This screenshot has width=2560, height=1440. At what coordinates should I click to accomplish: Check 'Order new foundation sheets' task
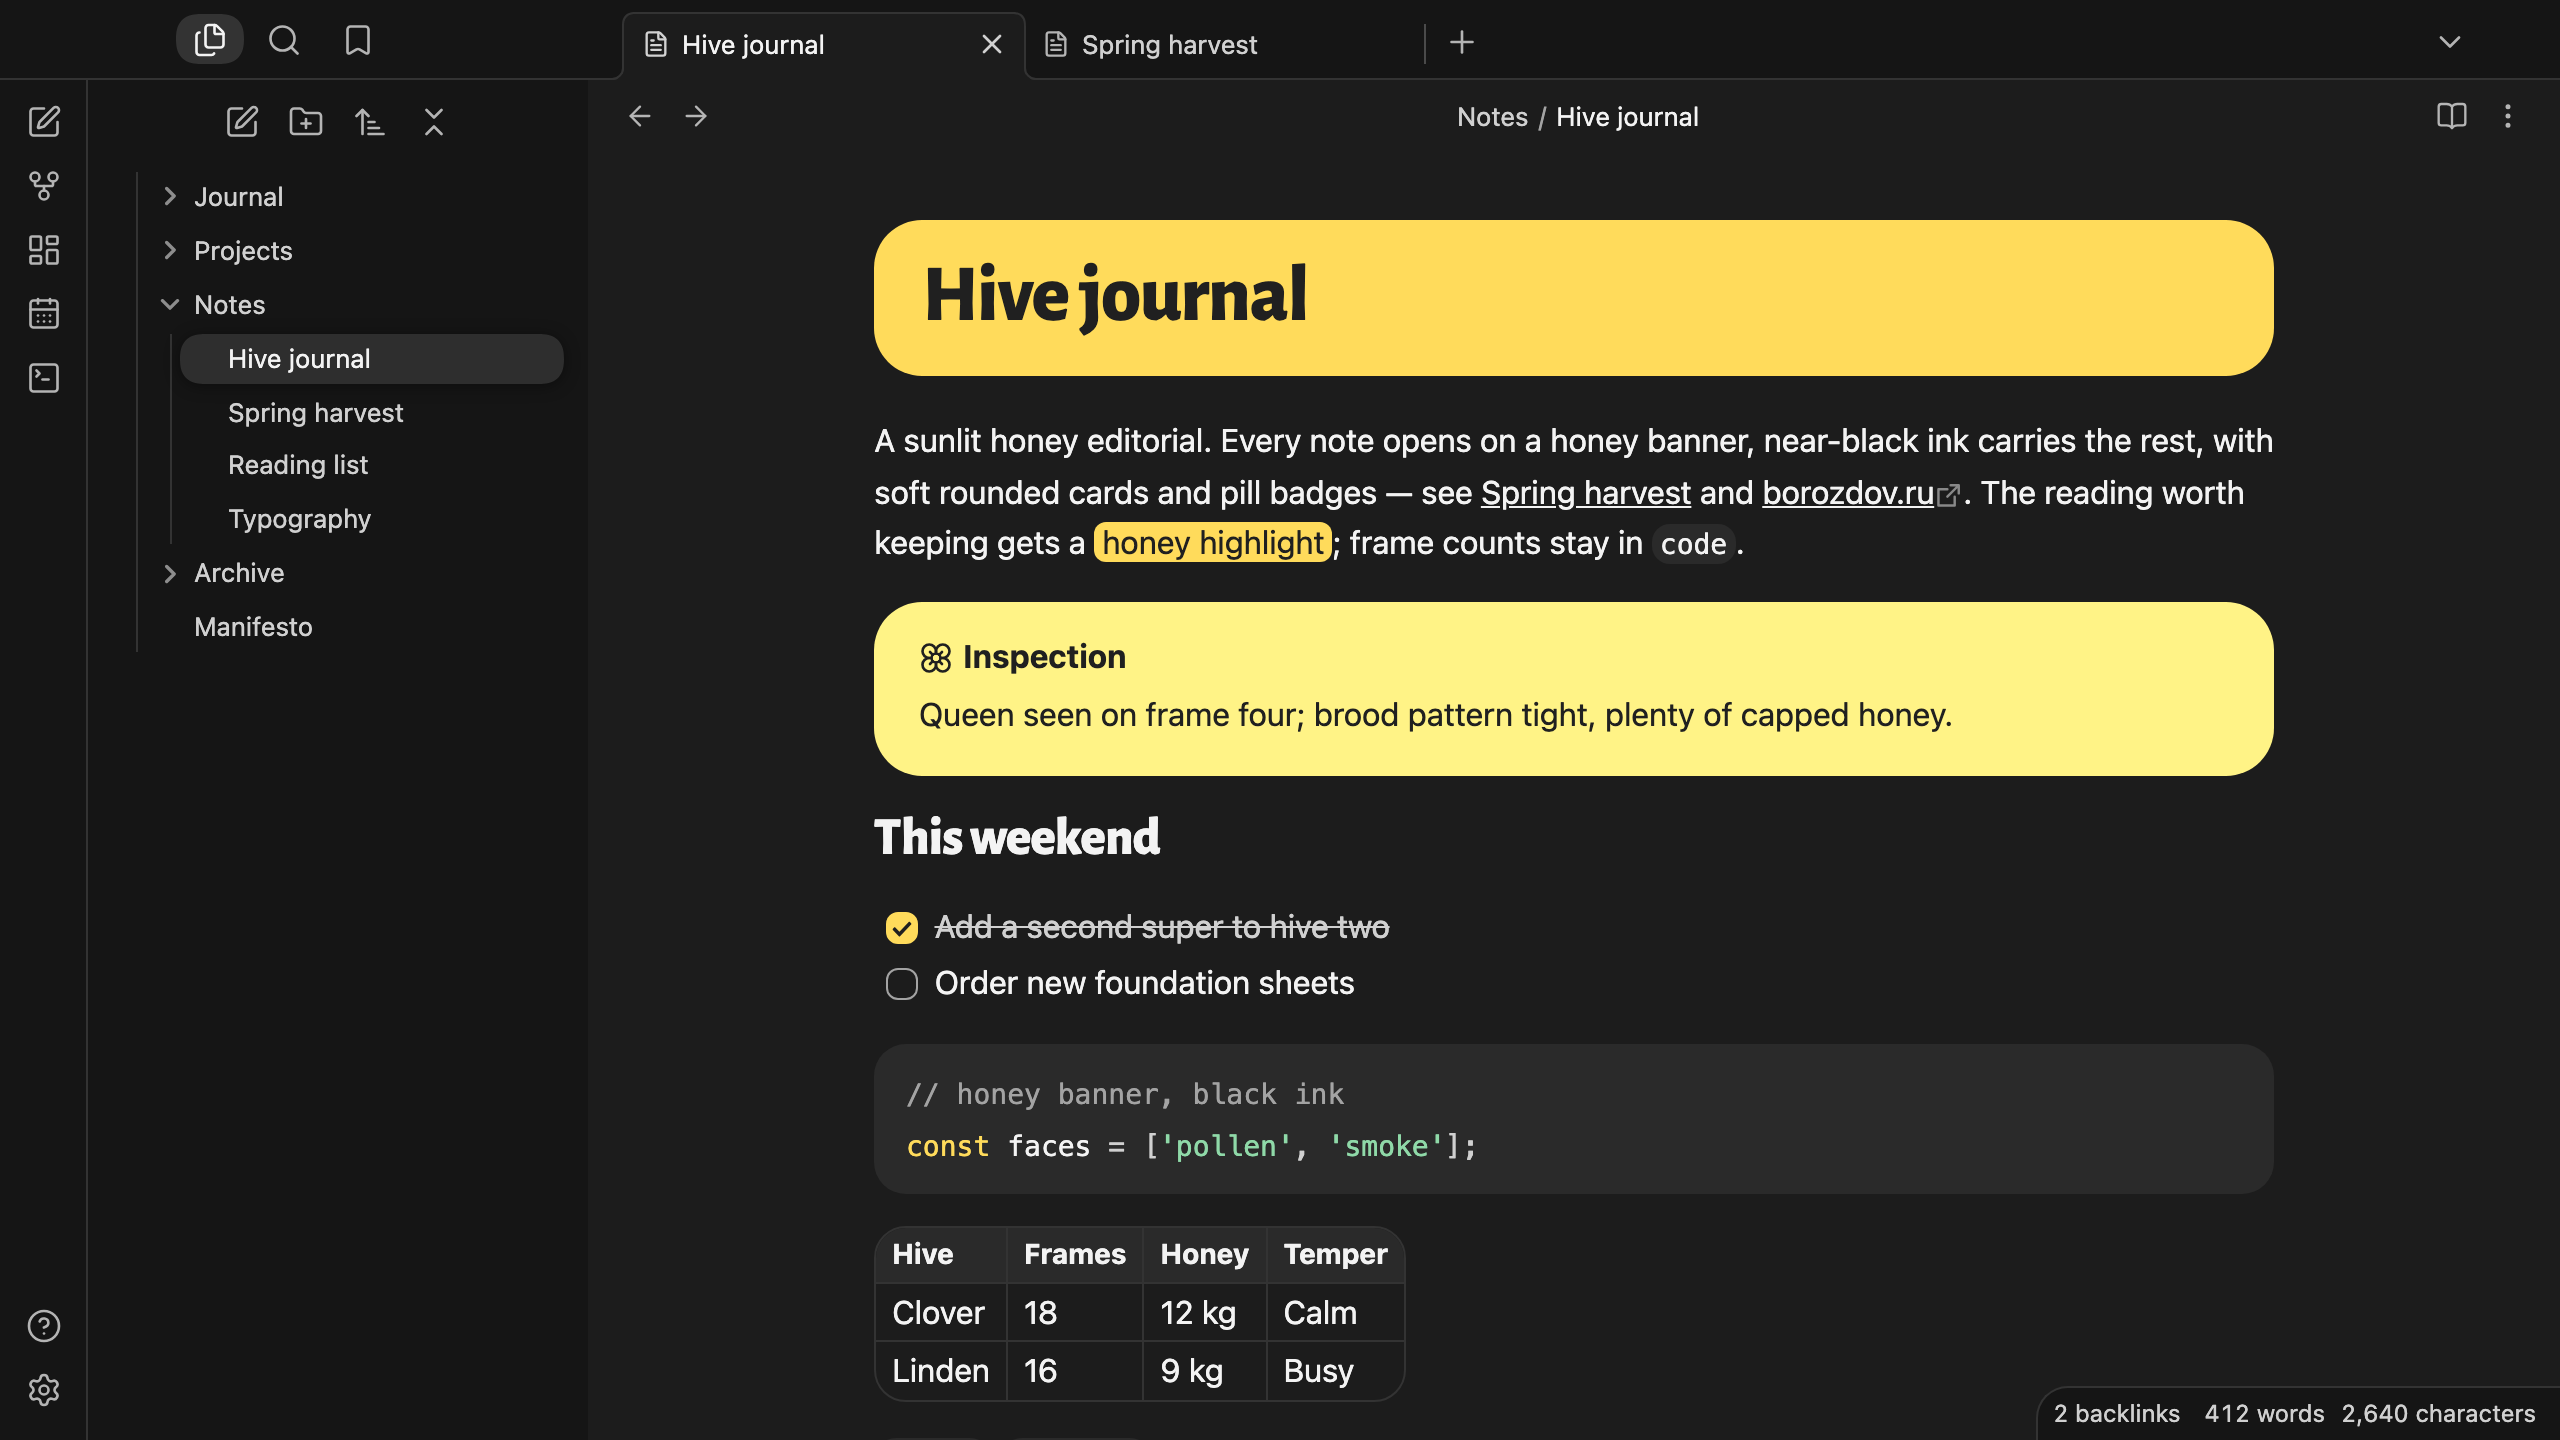pos(902,984)
